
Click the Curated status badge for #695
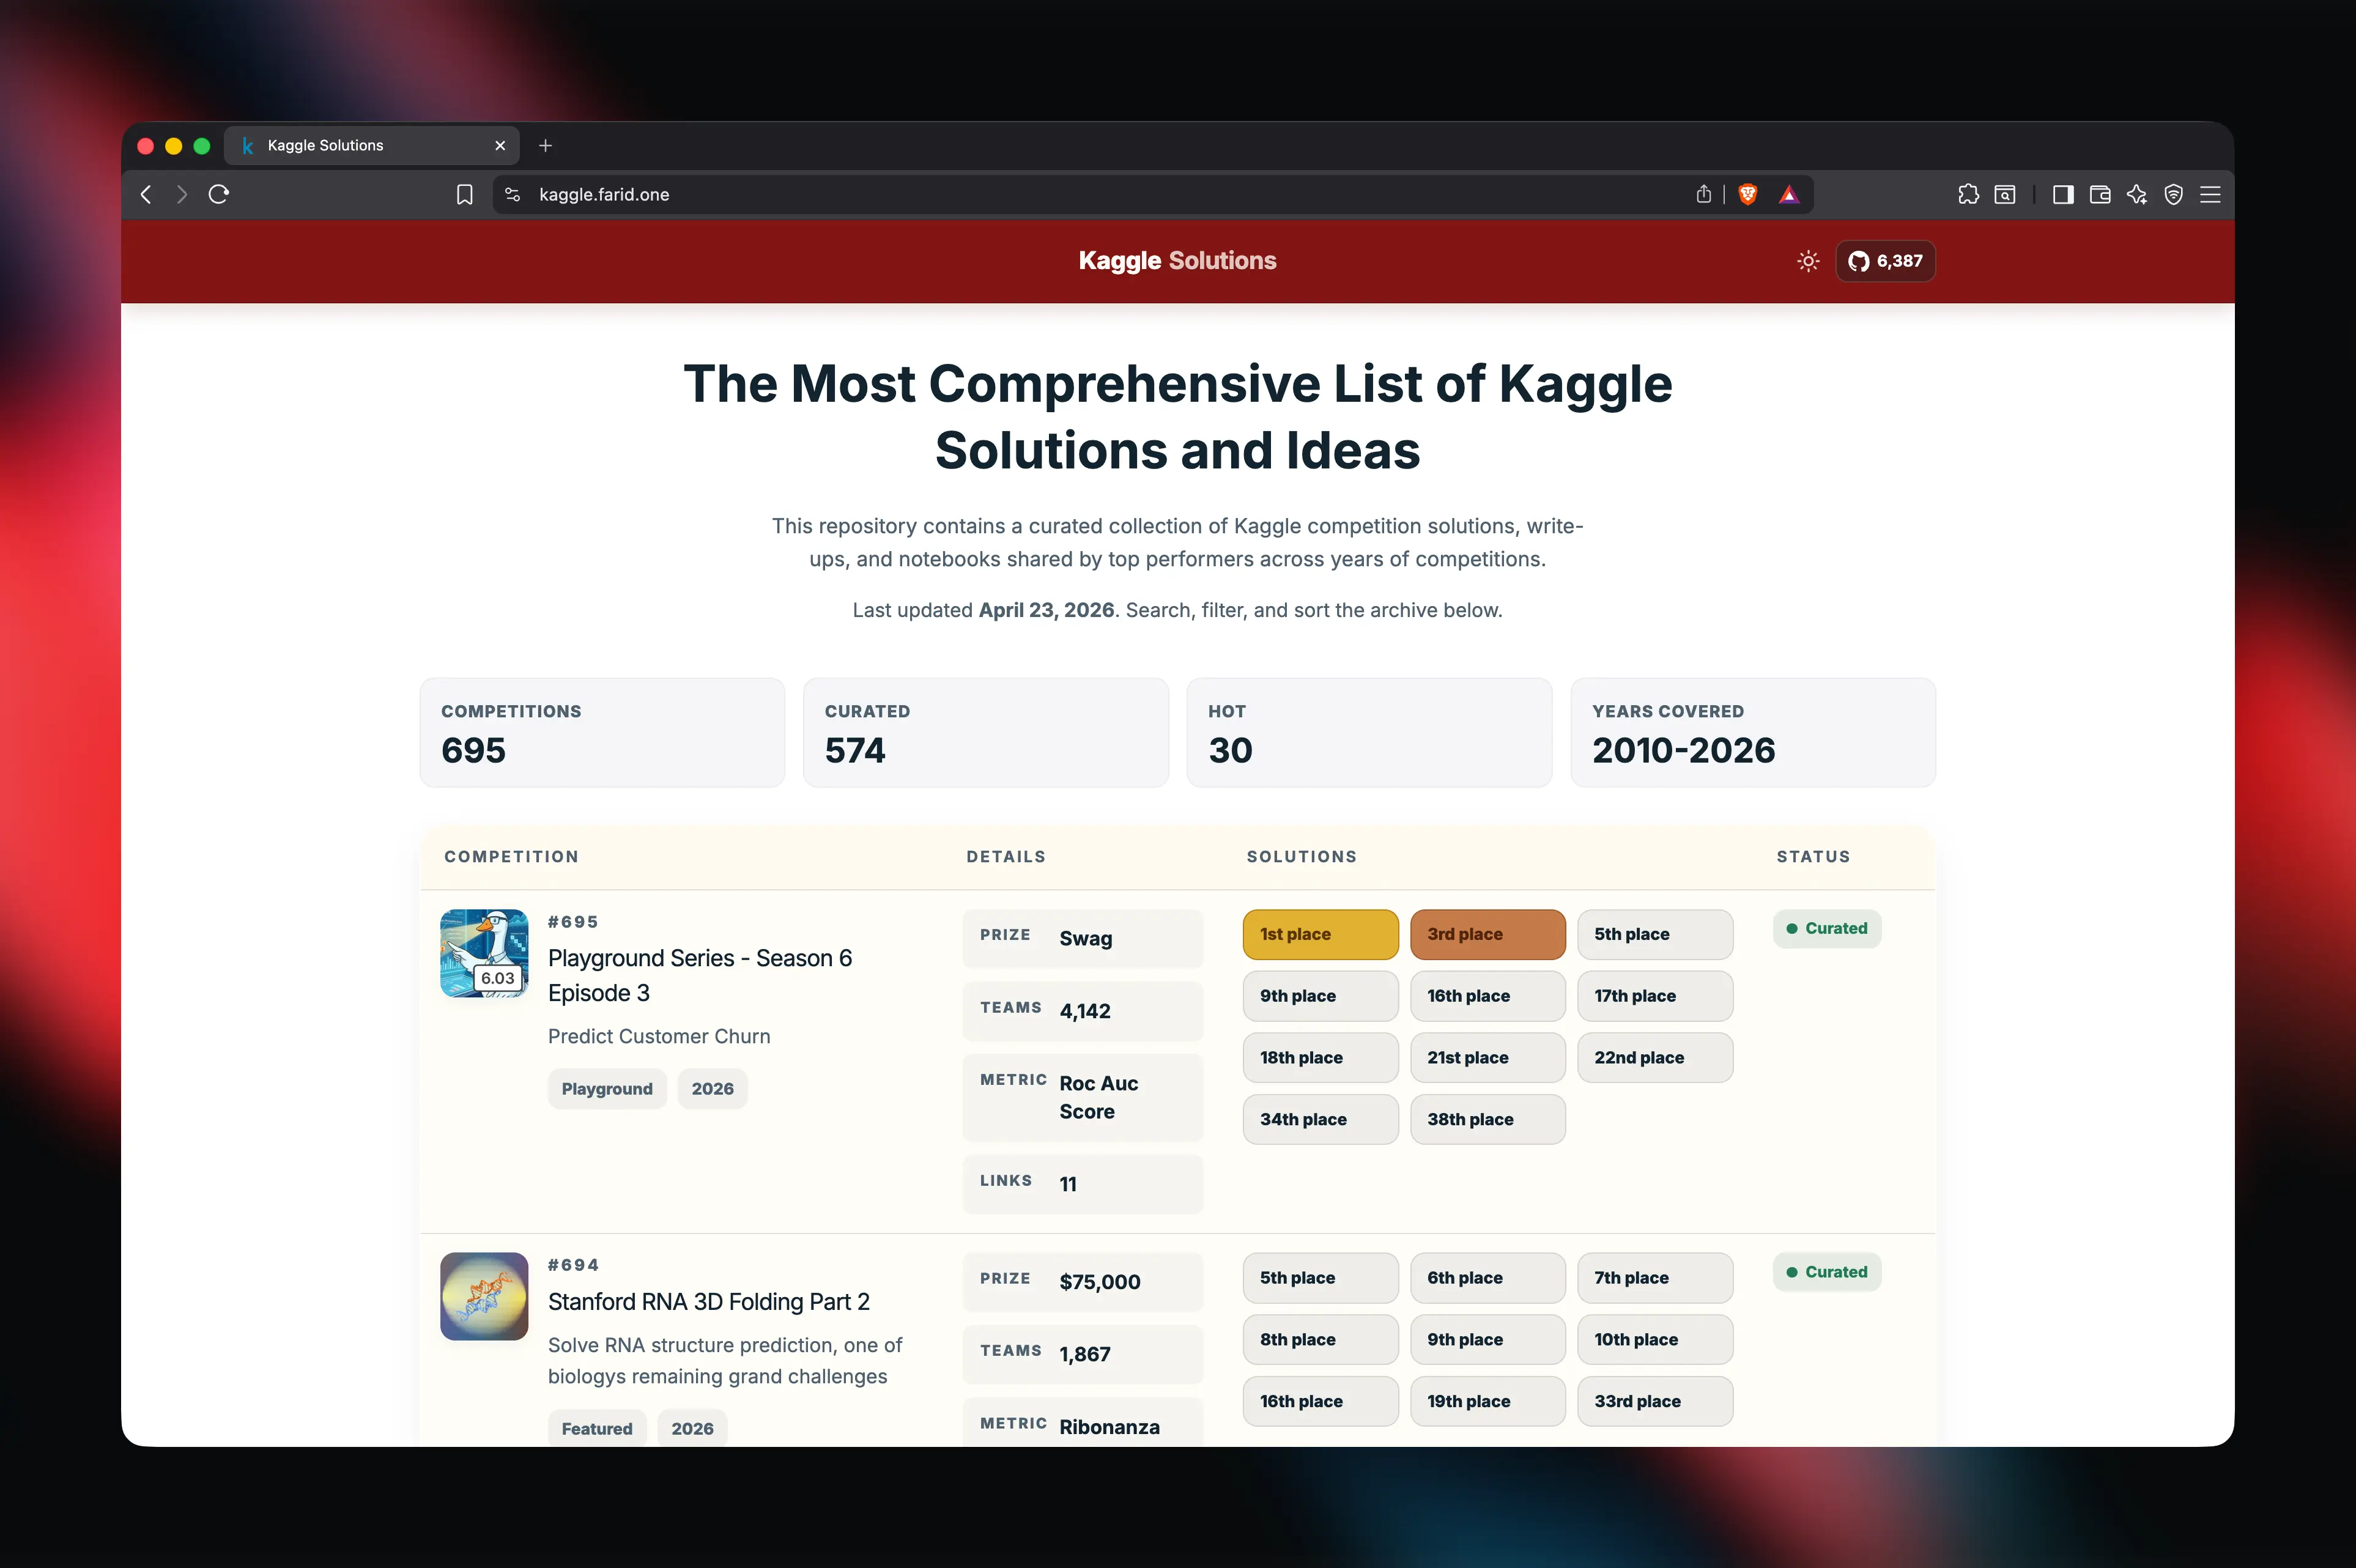pyautogui.click(x=1827, y=928)
